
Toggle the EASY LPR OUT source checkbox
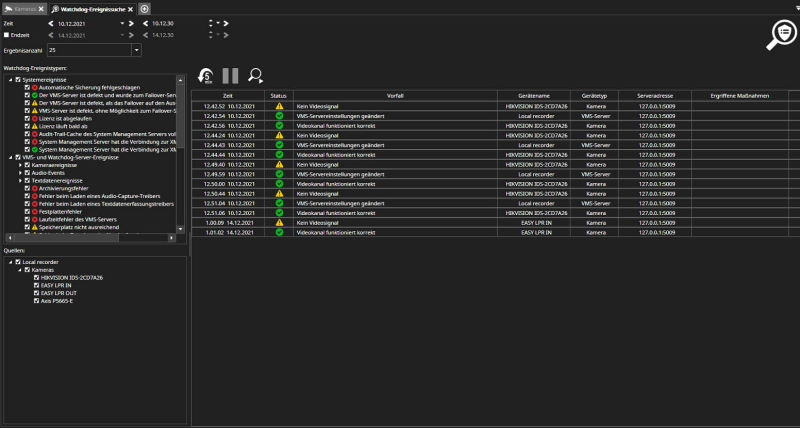click(37, 293)
